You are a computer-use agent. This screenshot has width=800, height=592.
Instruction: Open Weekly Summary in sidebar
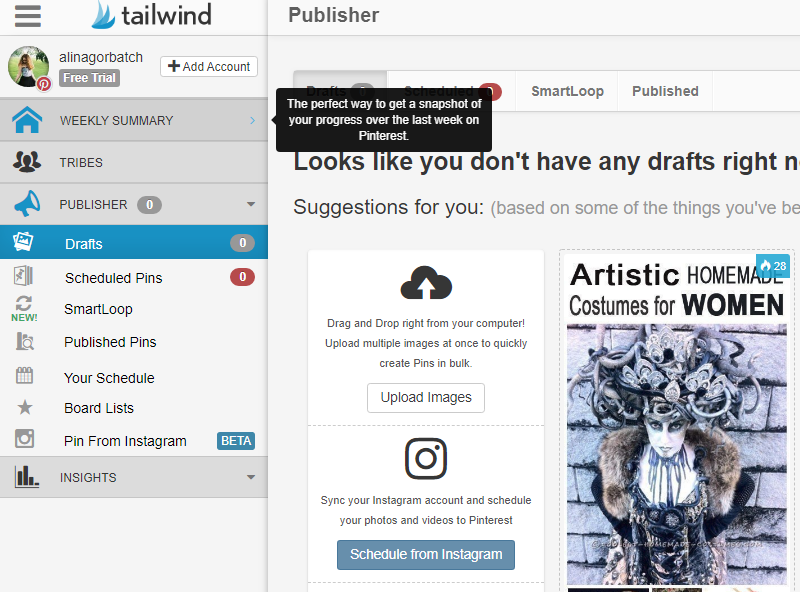[134, 120]
